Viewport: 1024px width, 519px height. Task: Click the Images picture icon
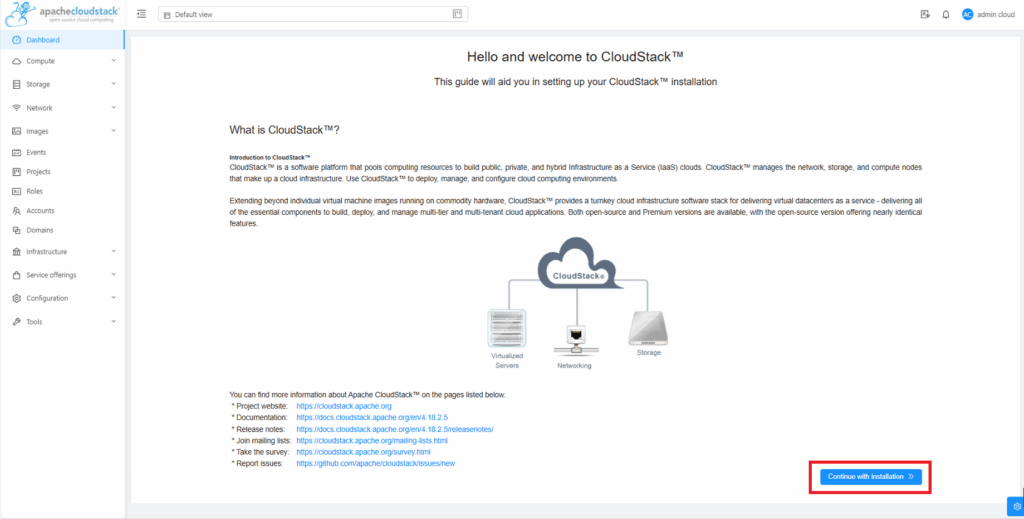click(17, 131)
